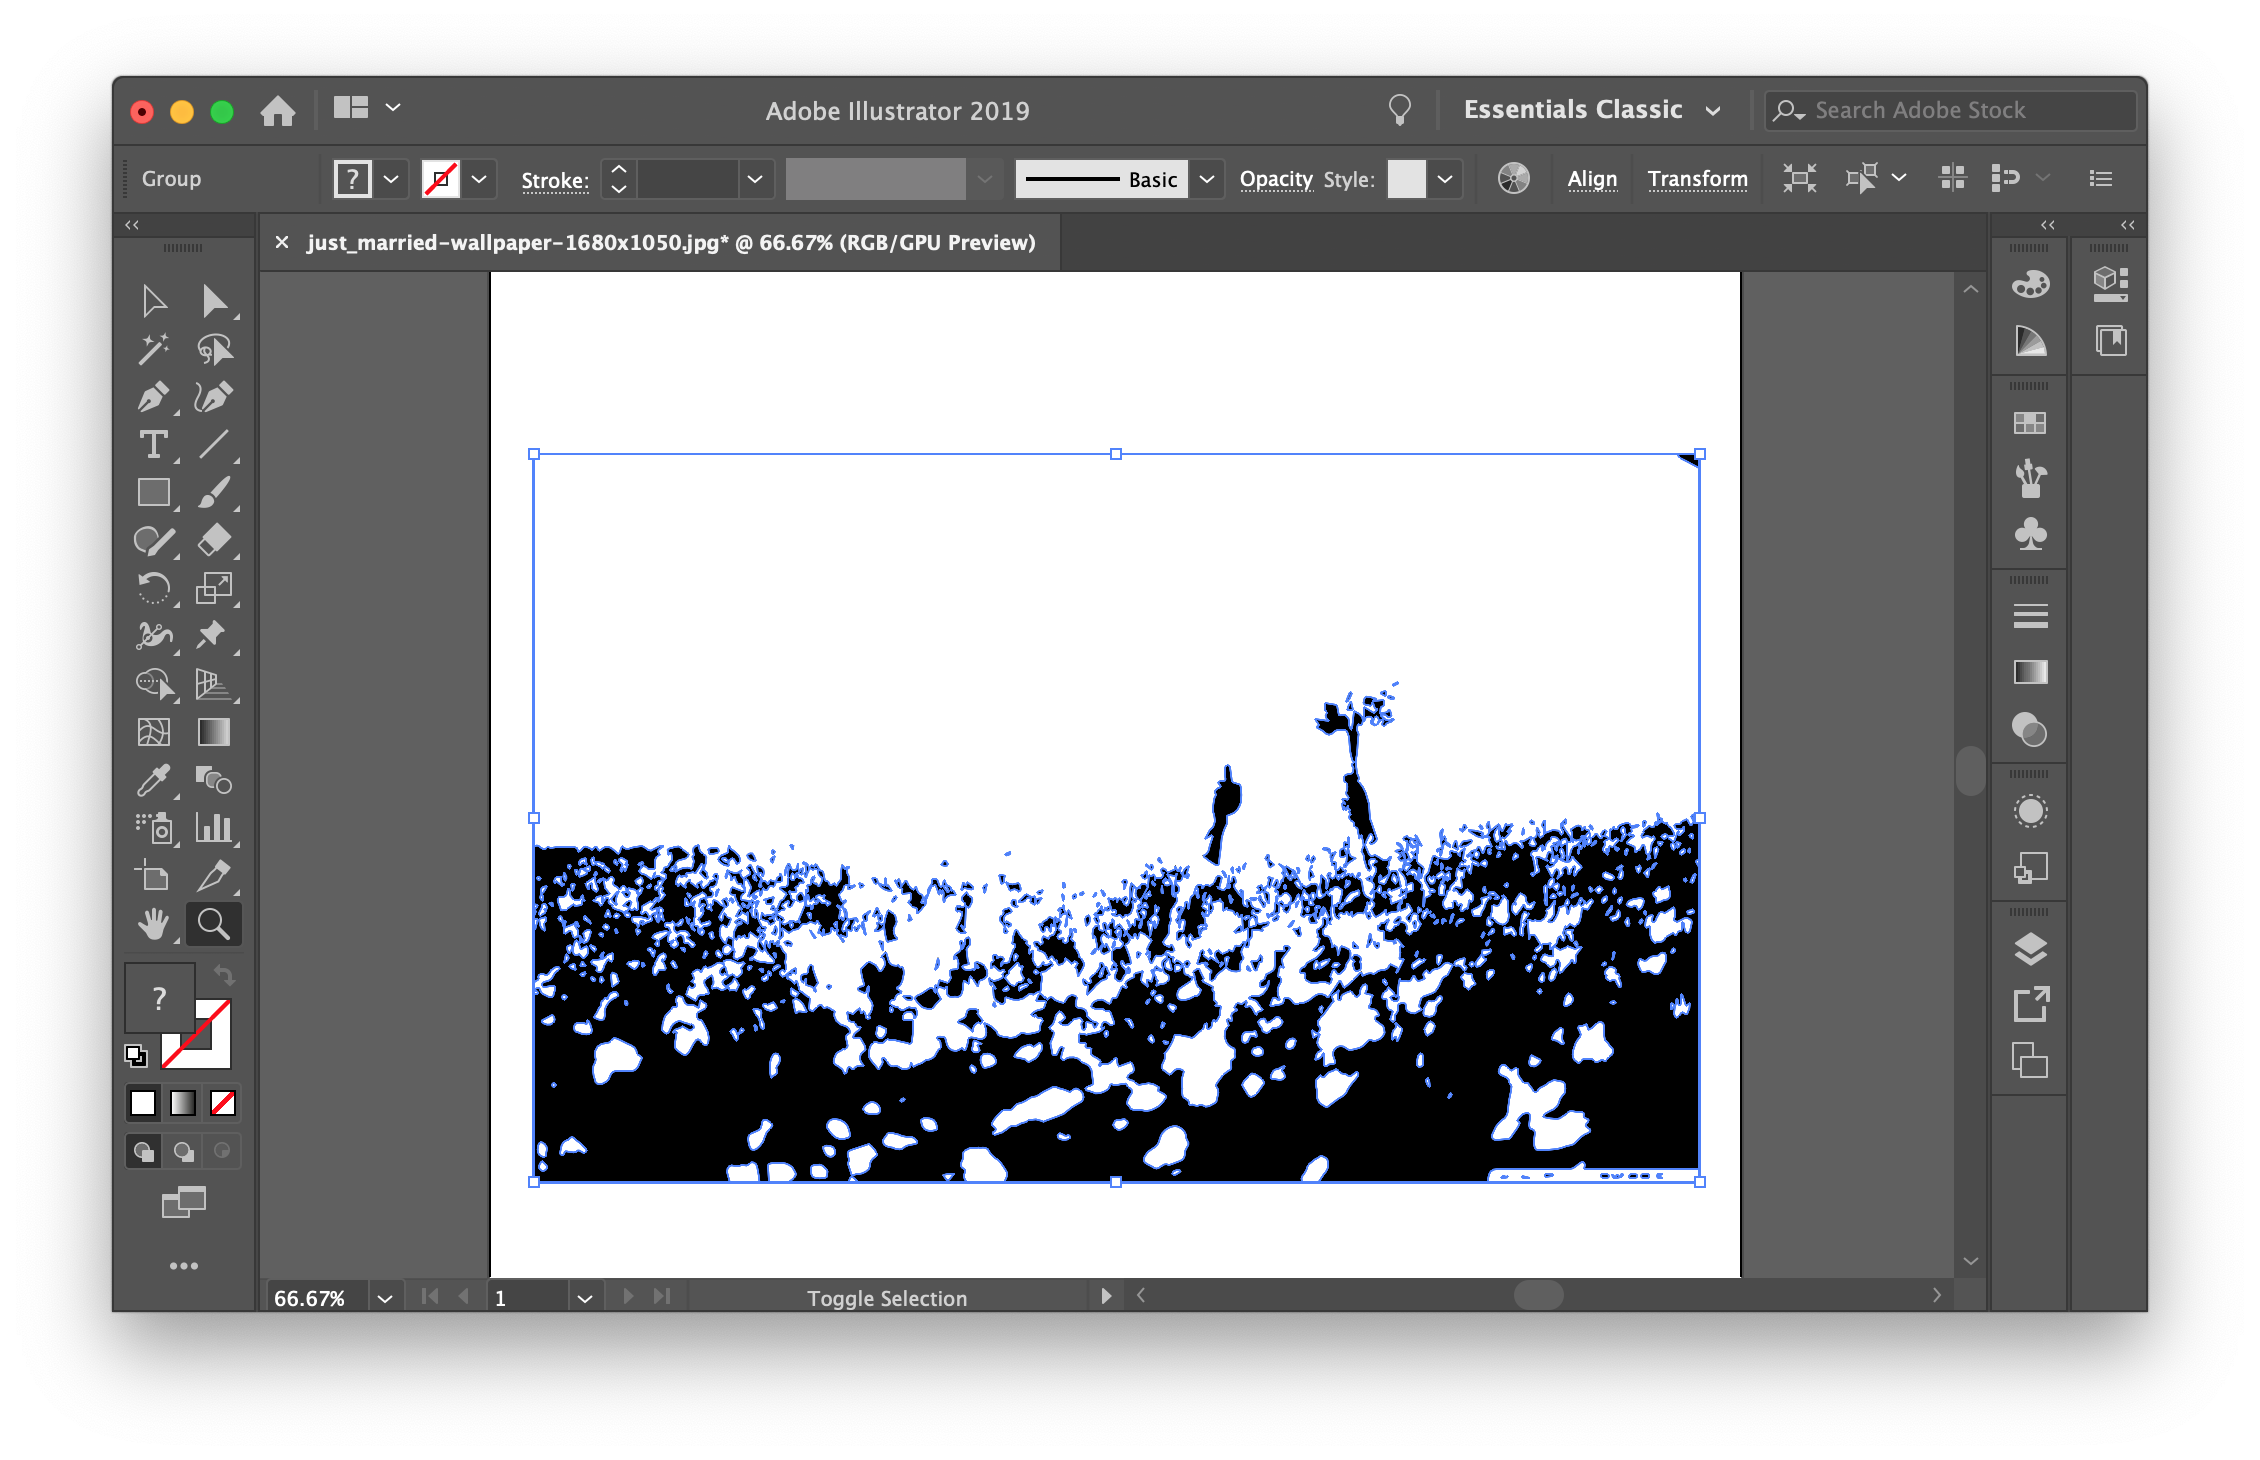This screenshot has width=2260, height=1460.
Task: Select the Eraser tool
Action: 214,541
